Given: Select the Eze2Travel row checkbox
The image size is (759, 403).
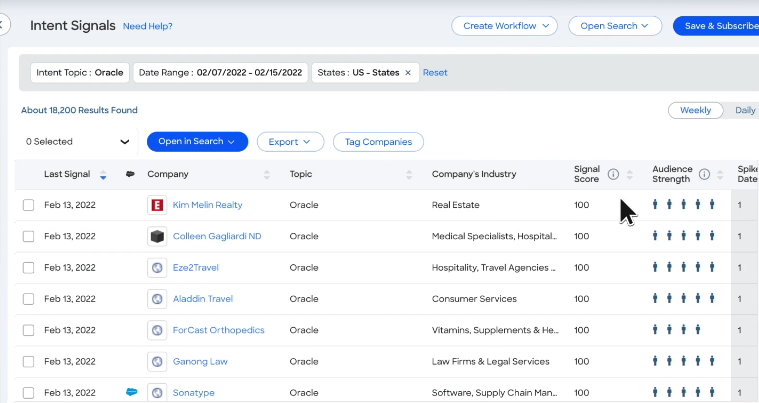Looking at the screenshot, I should click(x=29, y=268).
